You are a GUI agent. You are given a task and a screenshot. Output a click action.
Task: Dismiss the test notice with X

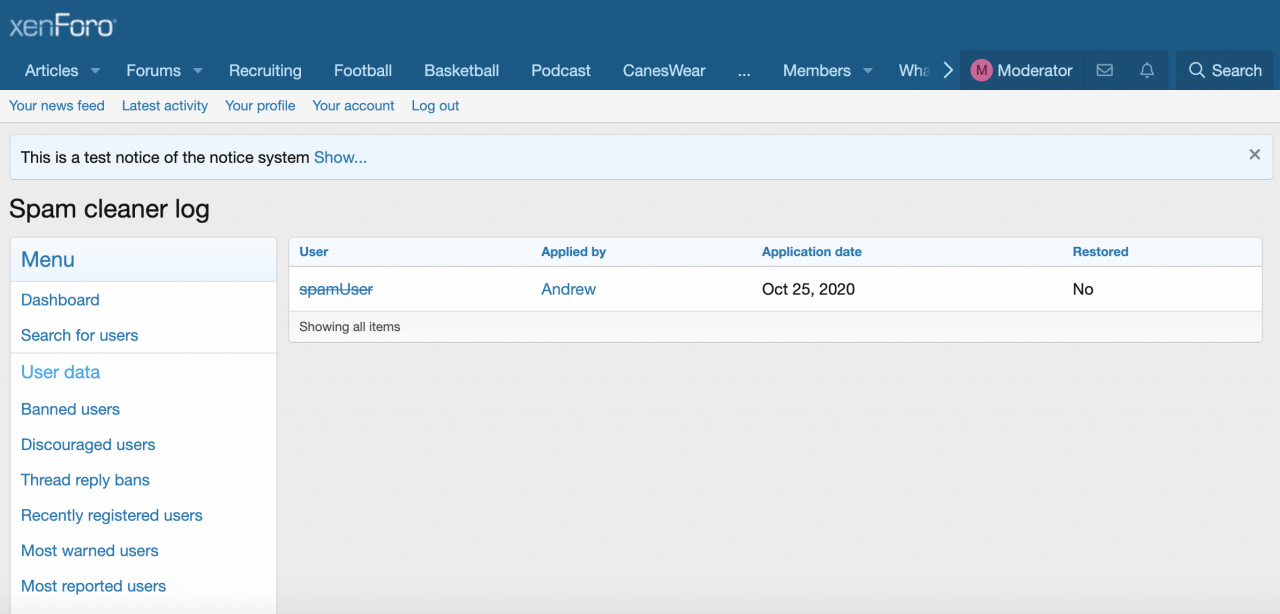click(1254, 155)
